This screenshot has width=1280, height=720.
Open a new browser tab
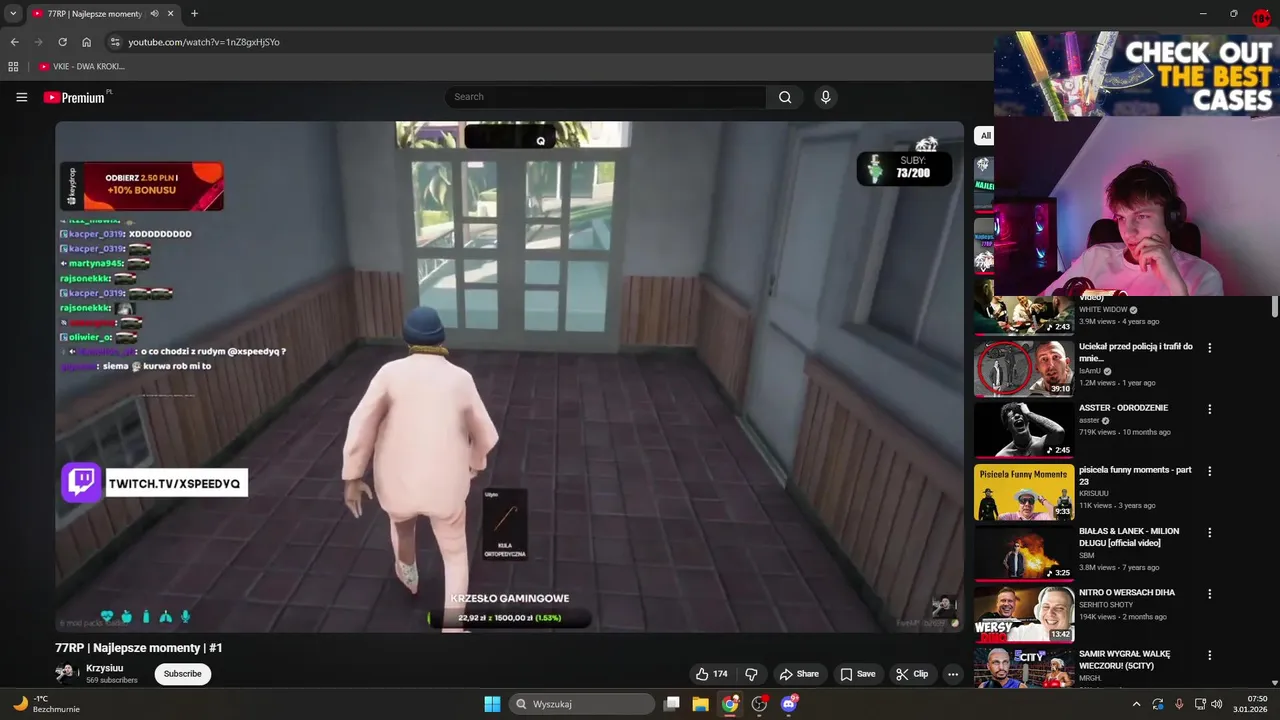click(194, 14)
